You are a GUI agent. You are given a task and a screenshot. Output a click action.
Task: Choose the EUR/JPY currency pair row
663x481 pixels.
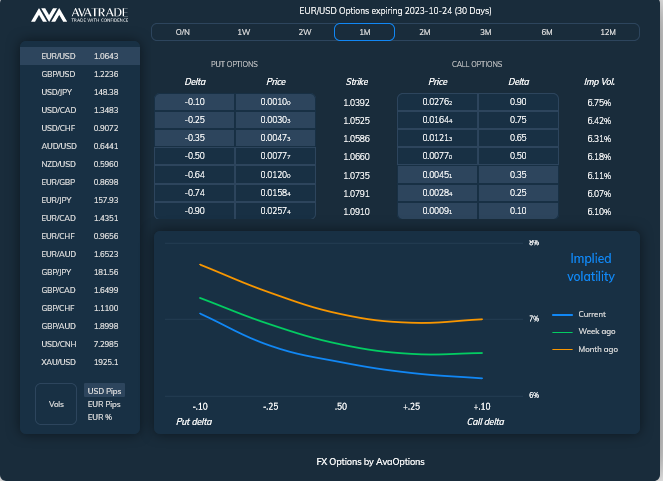point(80,200)
